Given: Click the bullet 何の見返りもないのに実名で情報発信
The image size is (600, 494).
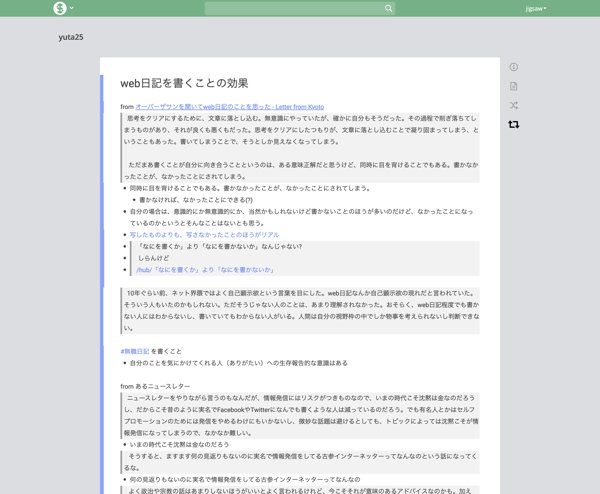Looking at the screenshot, I should click(x=245, y=479).
